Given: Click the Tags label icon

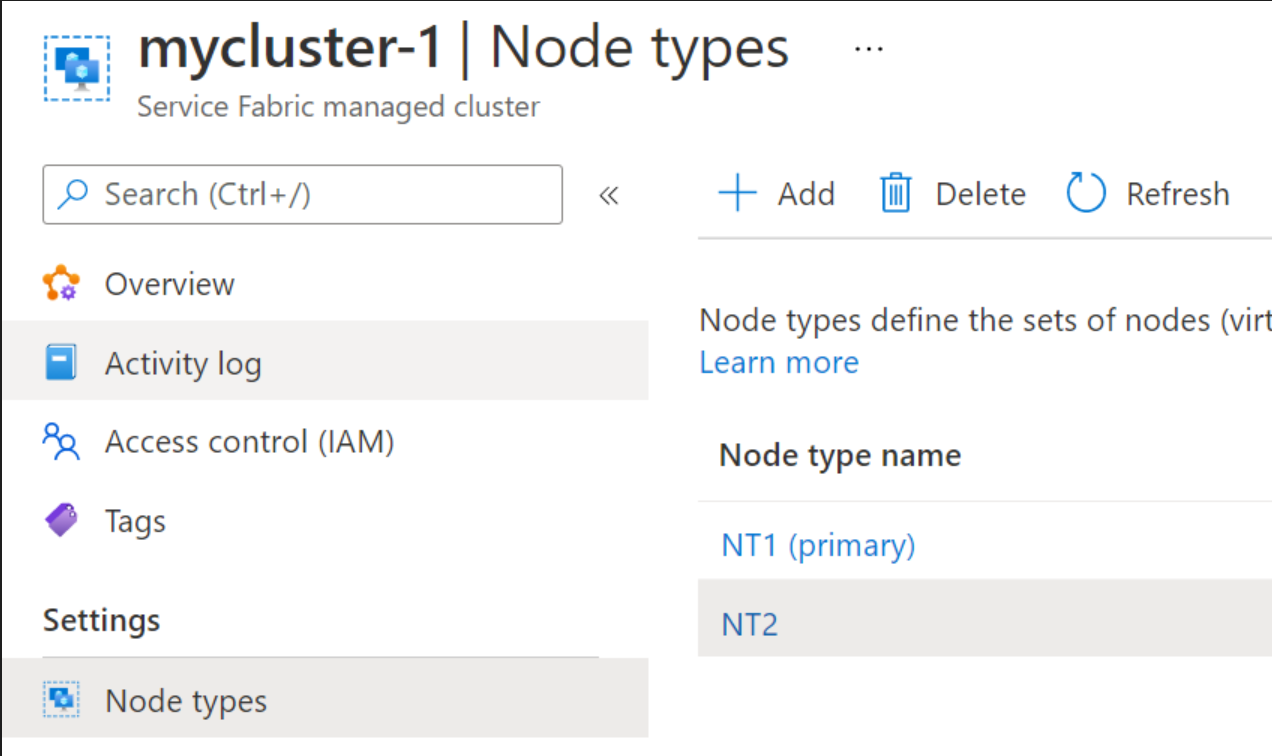Looking at the screenshot, I should pos(64,520).
